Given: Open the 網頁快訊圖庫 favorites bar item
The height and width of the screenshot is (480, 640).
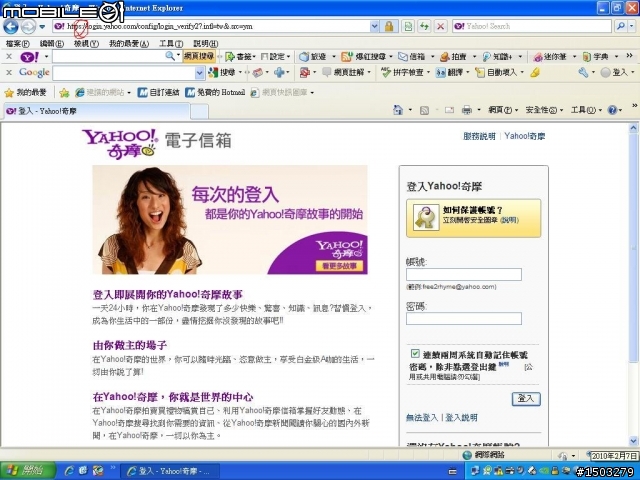Looking at the screenshot, I should point(282,93).
